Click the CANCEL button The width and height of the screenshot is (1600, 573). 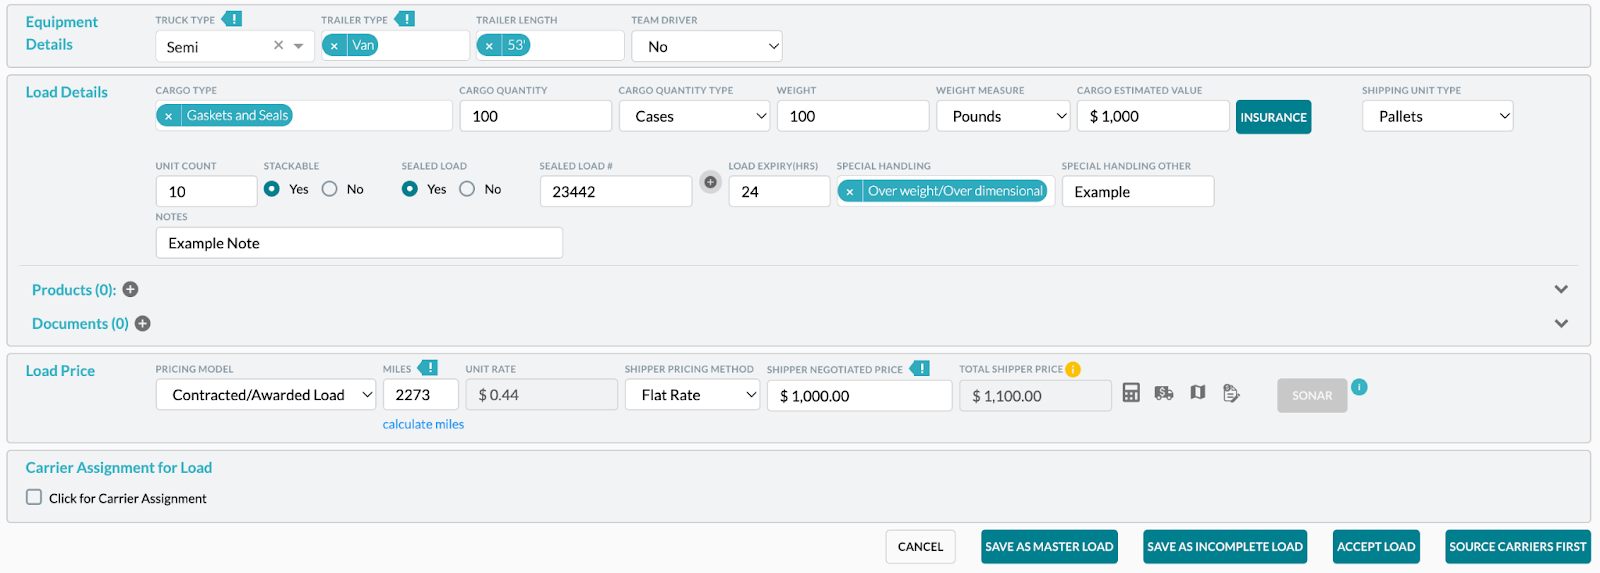(921, 547)
